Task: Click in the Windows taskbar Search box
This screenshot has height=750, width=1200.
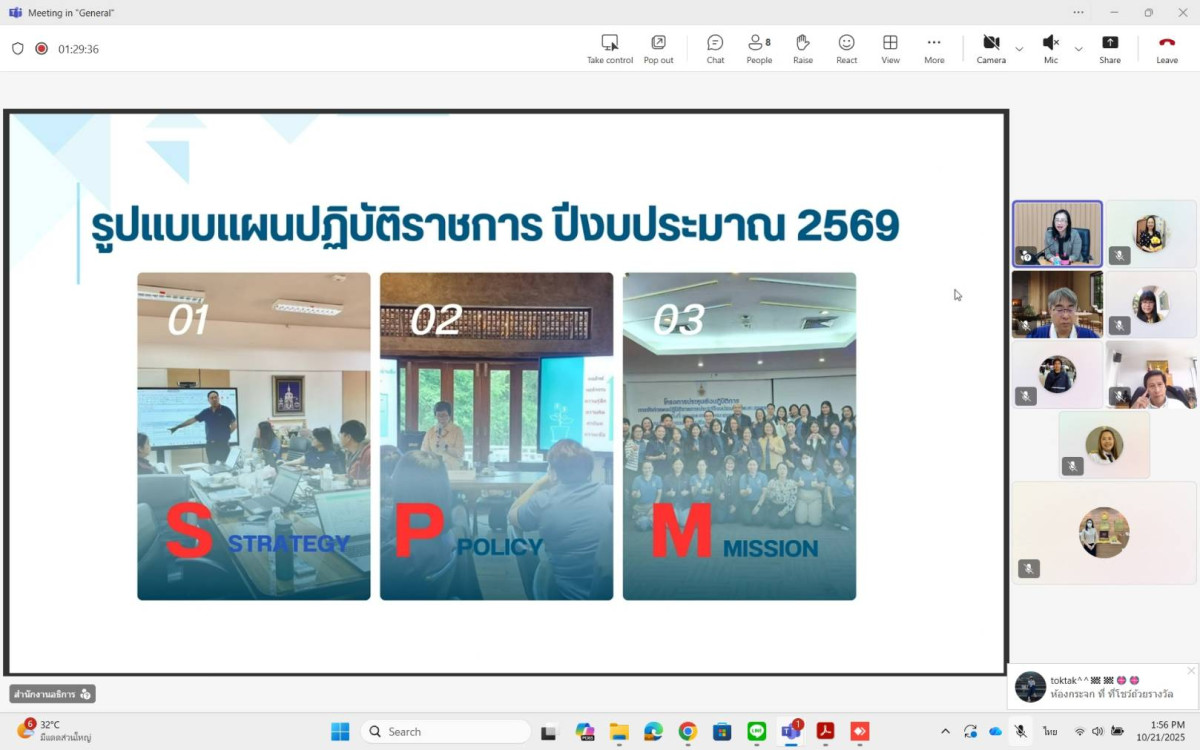Action: 445,732
